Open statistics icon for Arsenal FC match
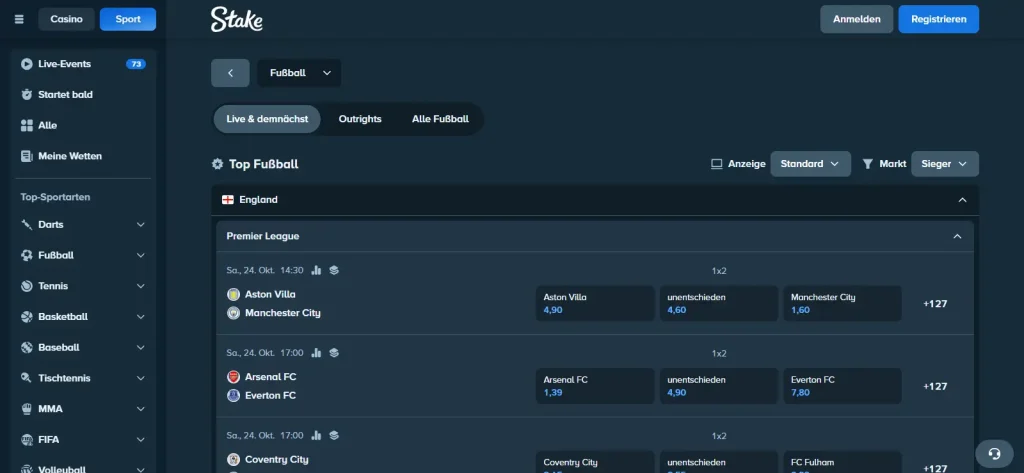Screen dimensions: 1024x473 (x=317, y=353)
